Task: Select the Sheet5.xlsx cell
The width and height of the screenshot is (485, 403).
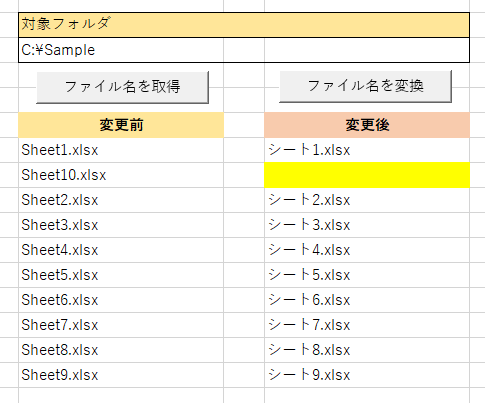Action: (121, 275)
